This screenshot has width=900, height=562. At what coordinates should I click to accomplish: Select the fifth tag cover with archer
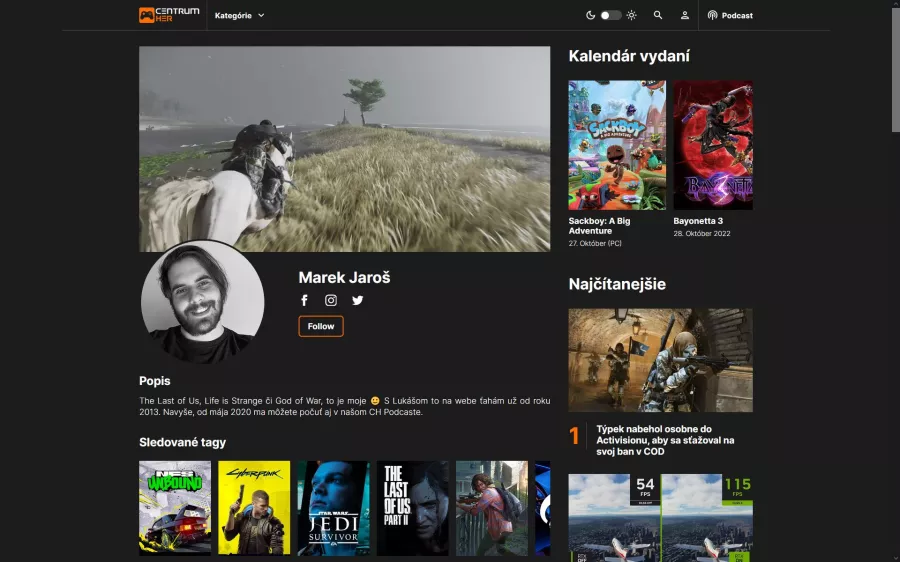pos(492,508)
